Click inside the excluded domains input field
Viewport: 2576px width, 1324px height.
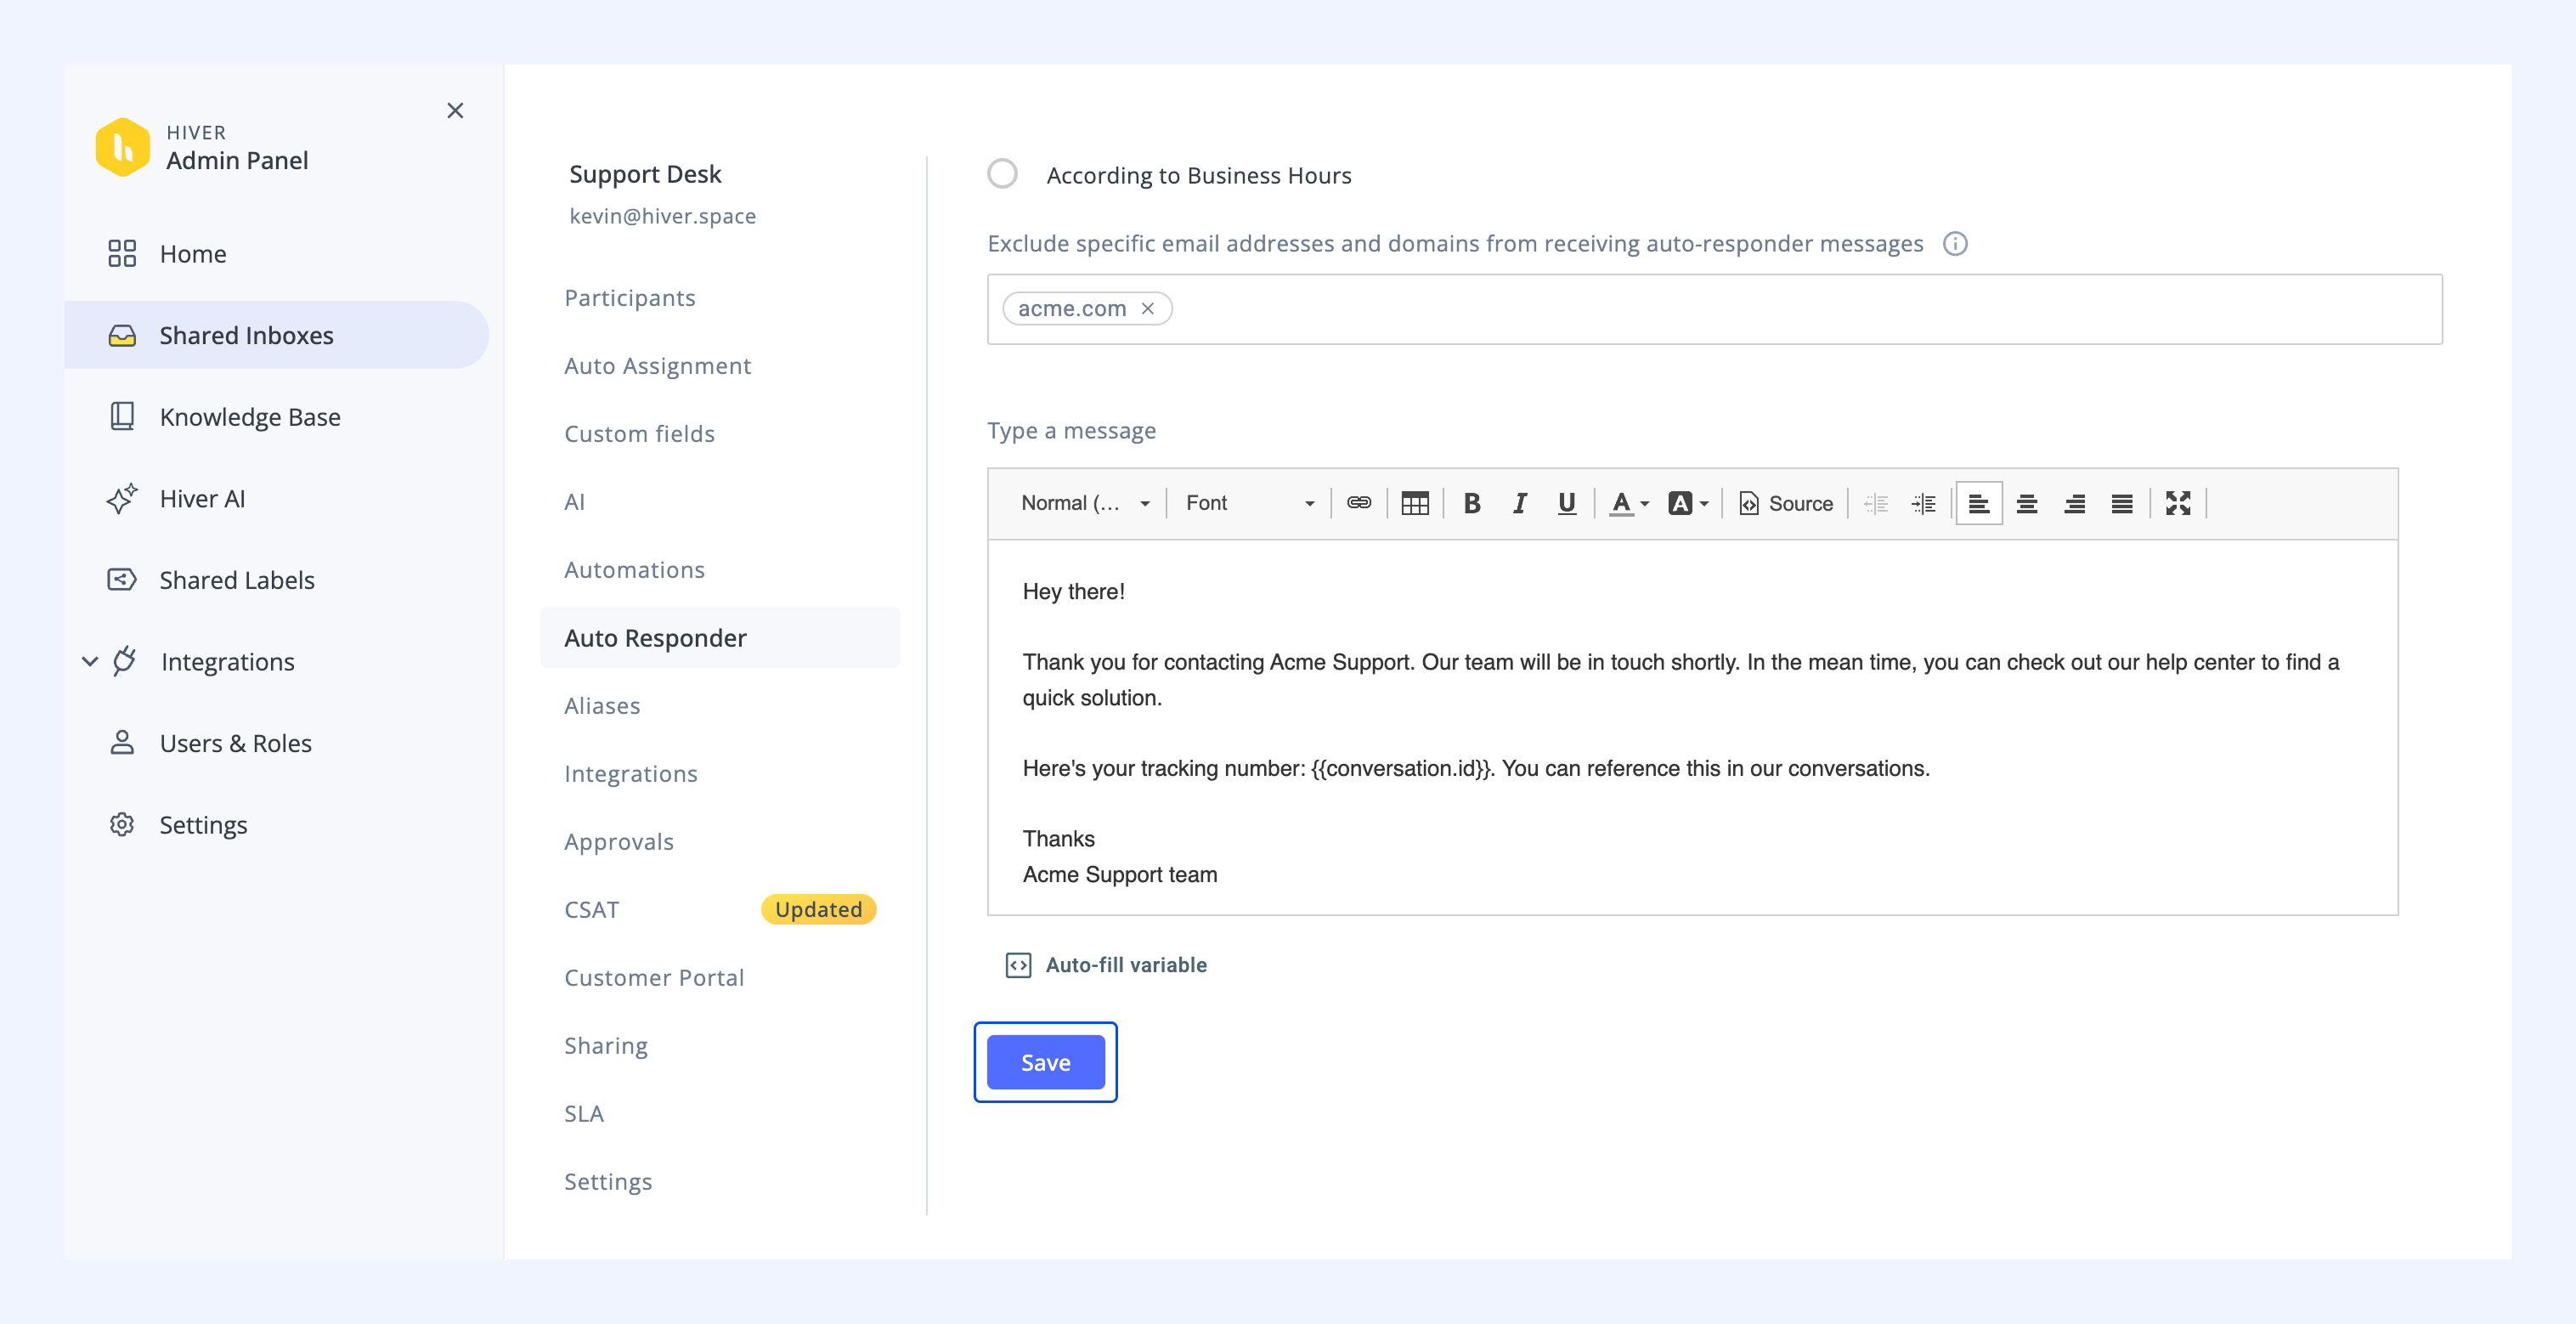pyautogui.click(x=1714, y=309)
